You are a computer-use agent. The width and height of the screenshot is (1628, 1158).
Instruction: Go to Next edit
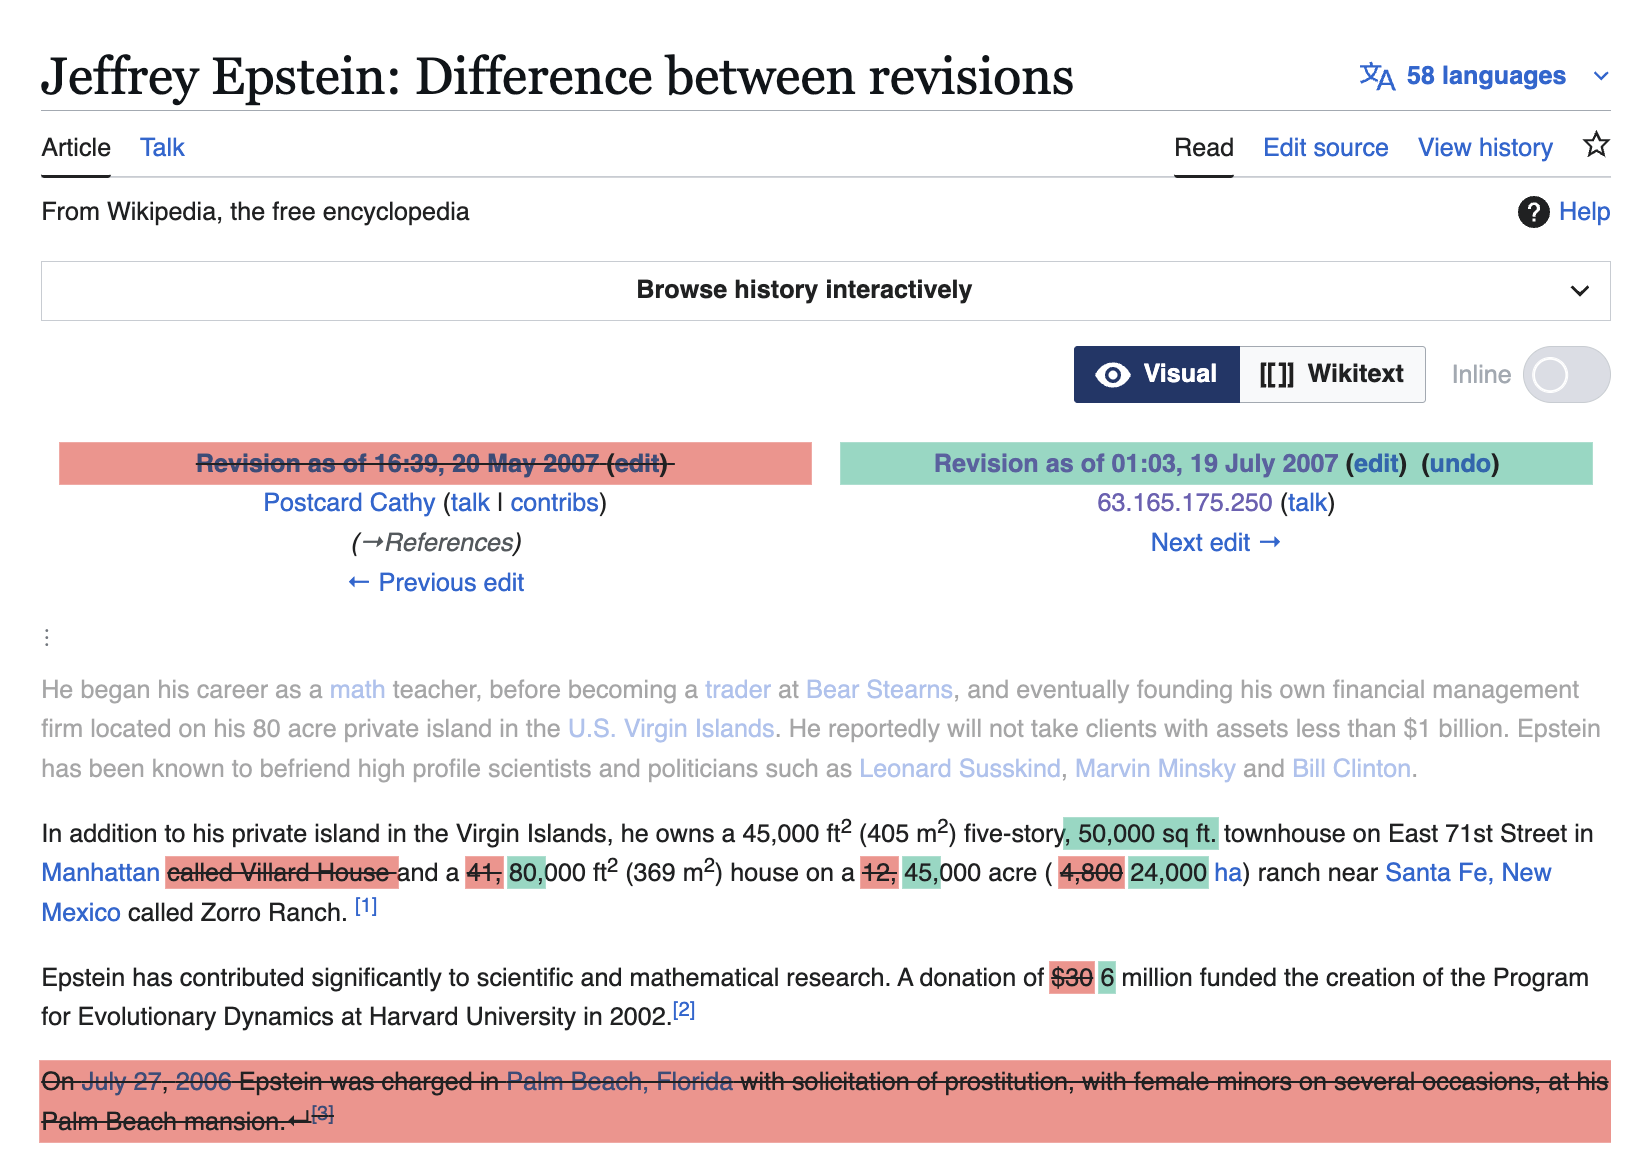(1215, 543)
